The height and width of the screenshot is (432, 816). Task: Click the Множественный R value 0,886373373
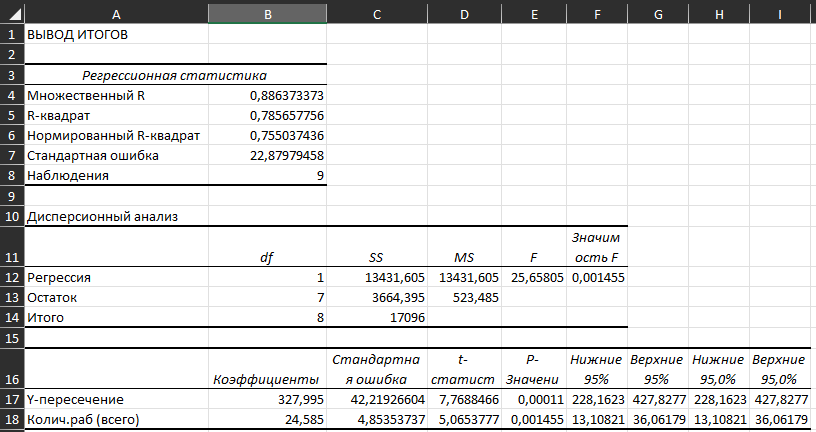pos(267,95)
